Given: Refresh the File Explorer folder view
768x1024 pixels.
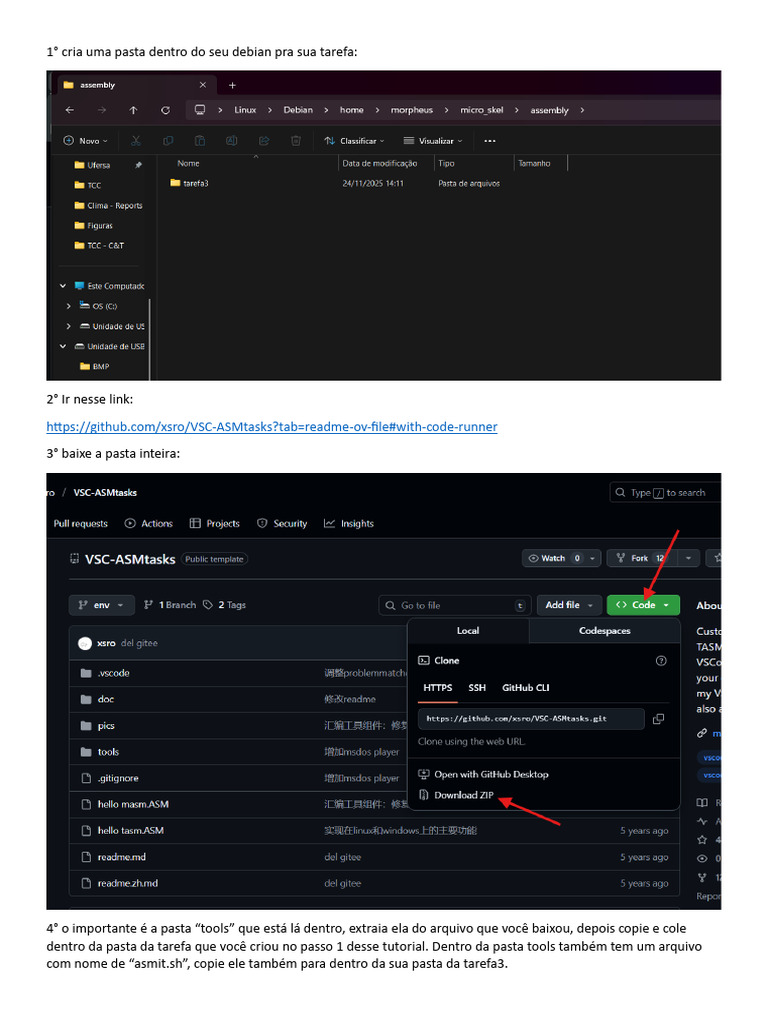Looking at the screenshot, I should [165, 110].
